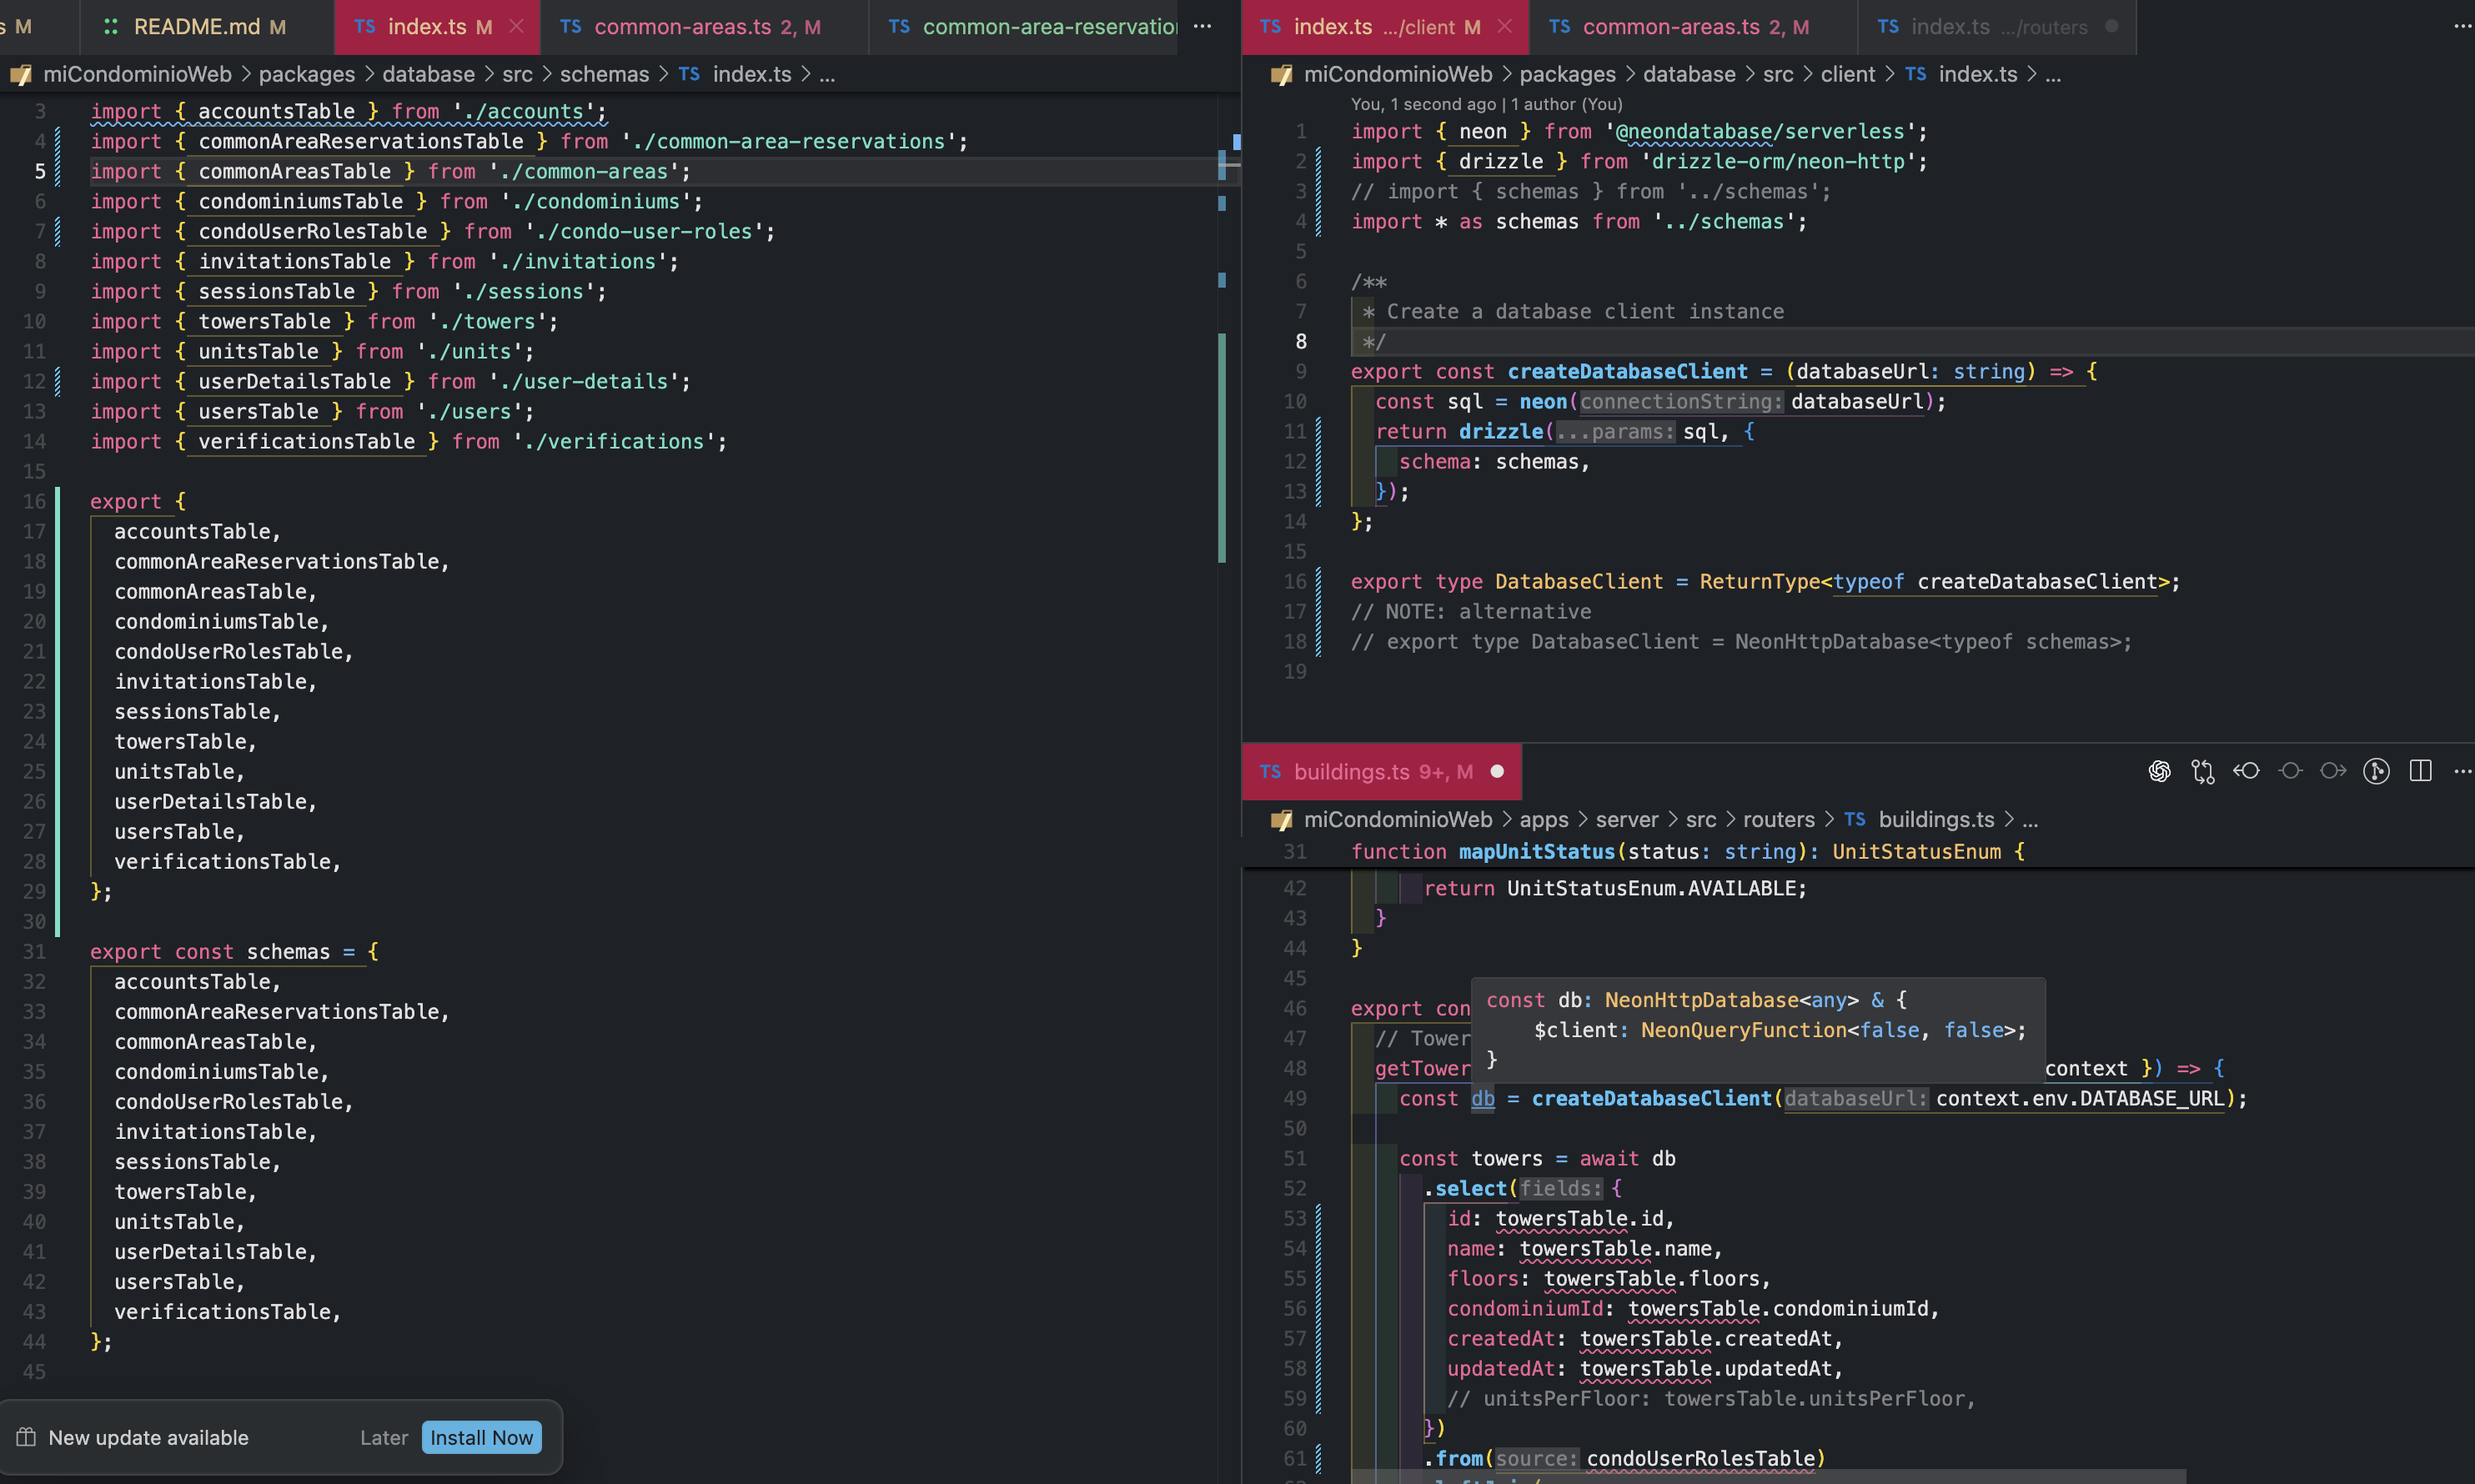Screen dimensions: 2475x1484
Task: Open left editor group overflow menu
Action: tap(1203, 27)
